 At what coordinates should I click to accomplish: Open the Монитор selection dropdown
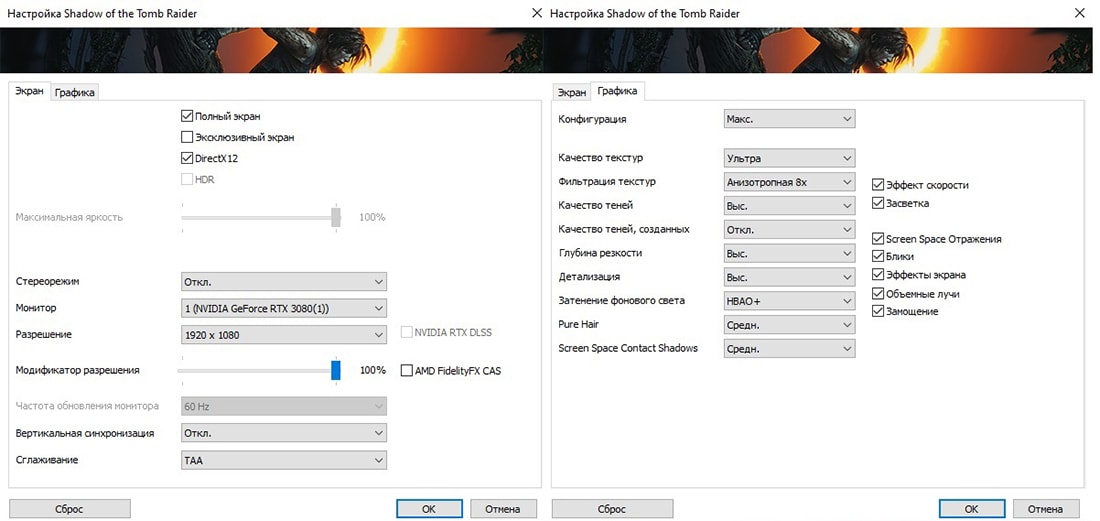(283, 308)
